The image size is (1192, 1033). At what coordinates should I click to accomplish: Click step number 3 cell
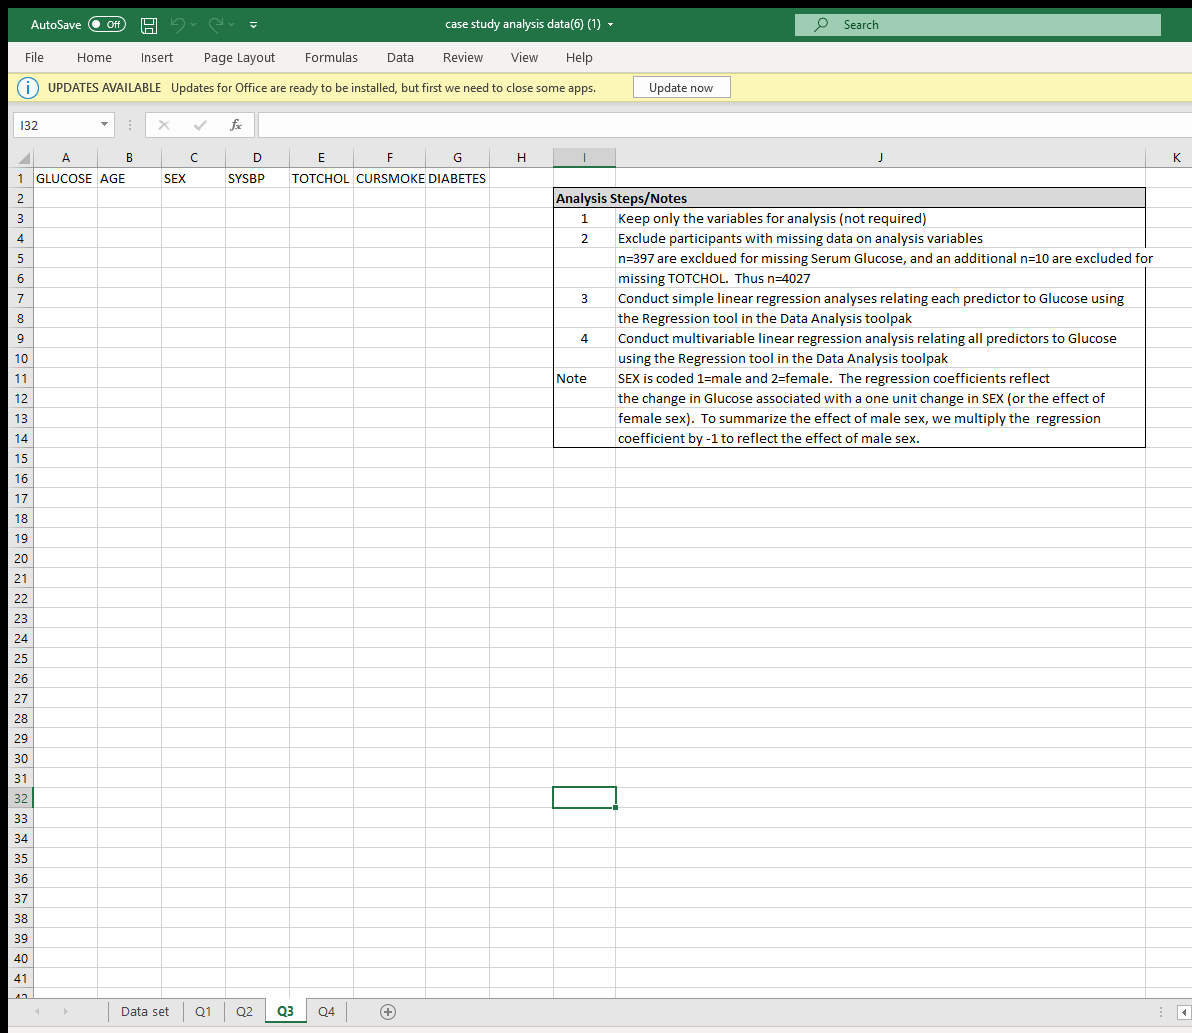coord(584,299)
